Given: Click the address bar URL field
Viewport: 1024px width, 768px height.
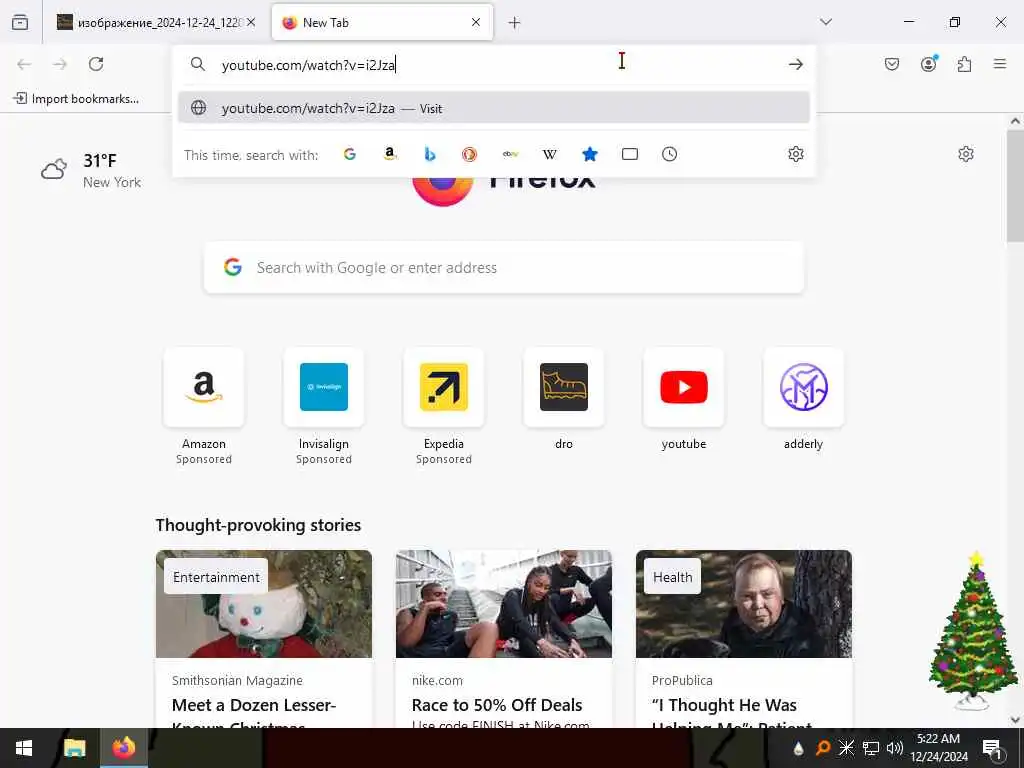Looking at the screenshot, I should 496,65.
